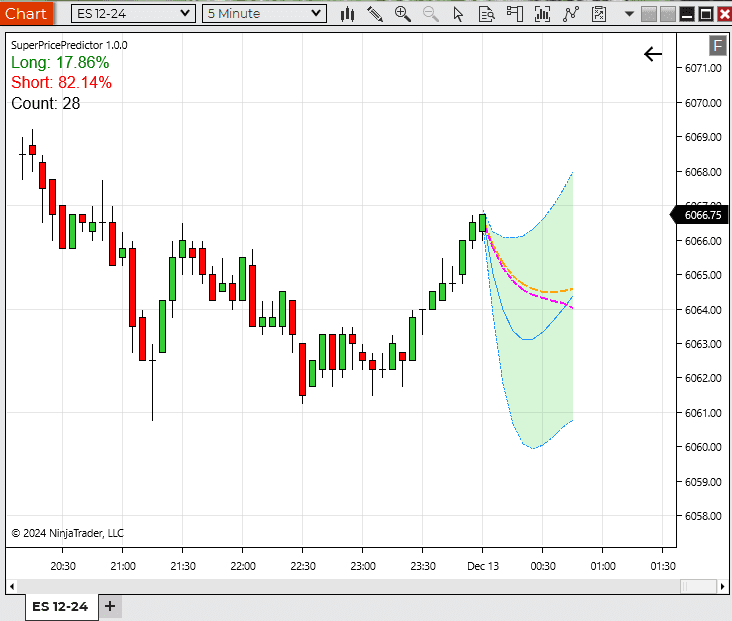The height and width of the screenshot is (621, 732).
Task: Toggle the first gray link button
Action: coord(648,14)
